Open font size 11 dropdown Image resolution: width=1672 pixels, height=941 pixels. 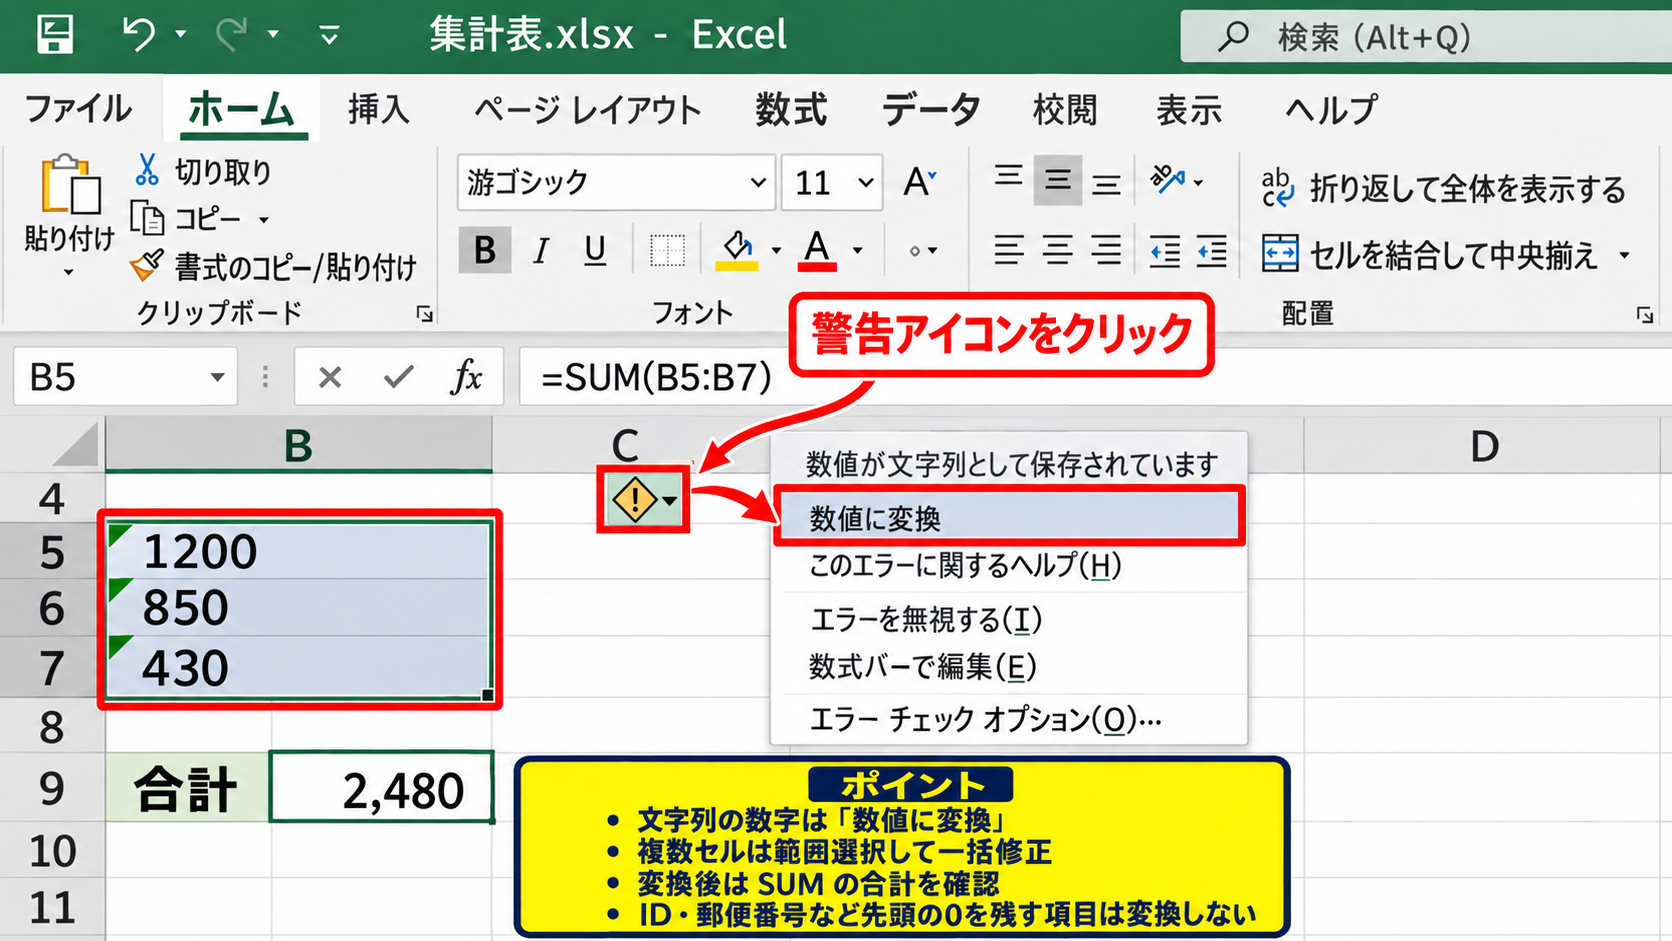[x=865, y=182]
